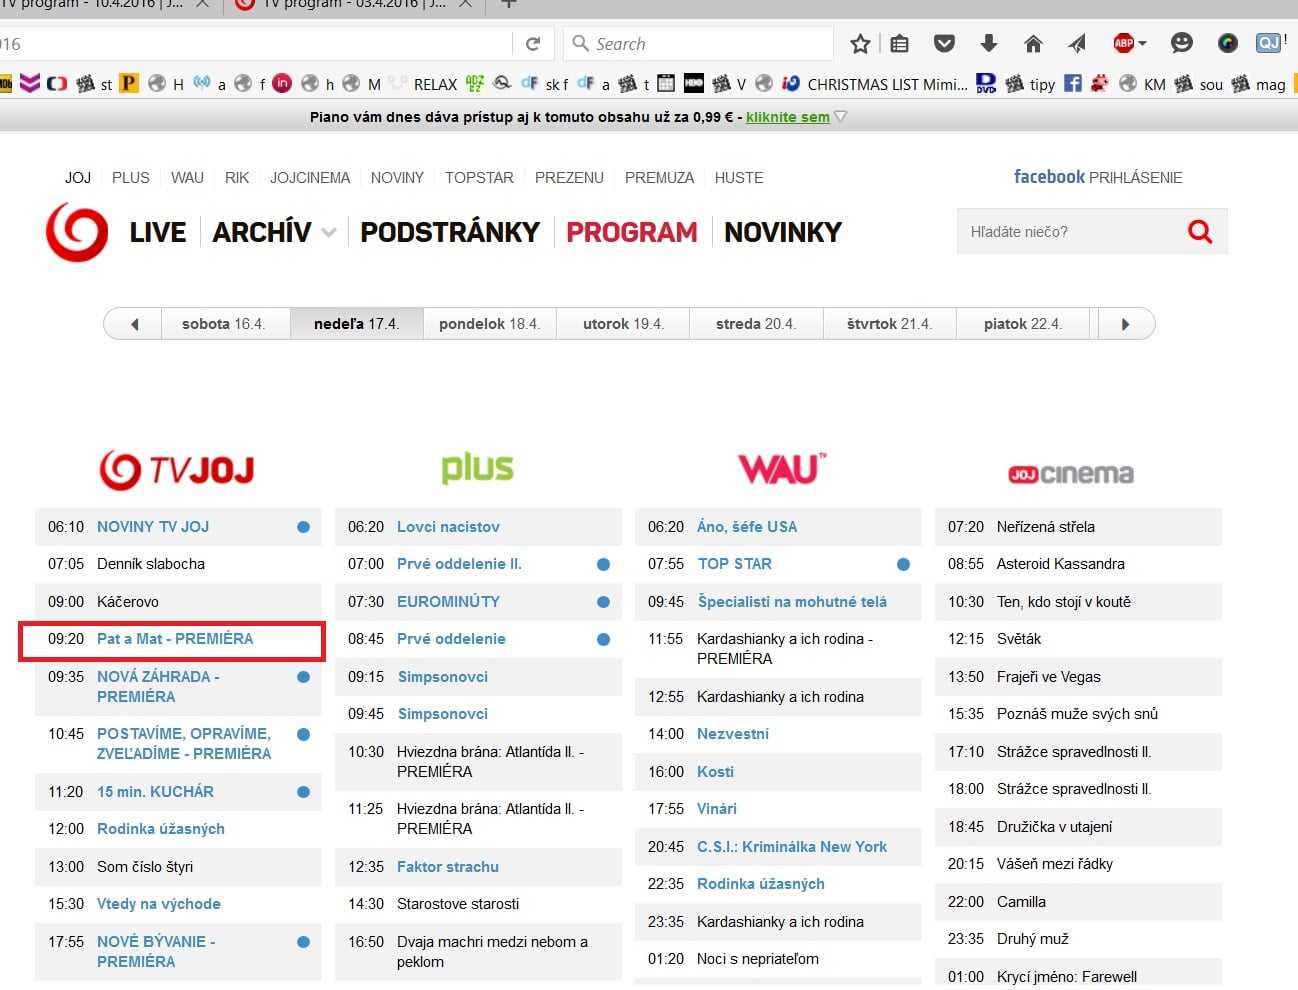Open 'Pat a Mat - PREMIÉRA' program
The height and width of the screenshot is (990, 1298).
click(x=175, y=639)
